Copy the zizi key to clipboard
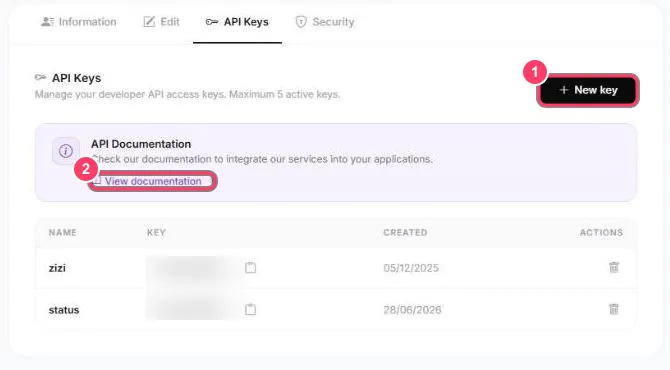This screenshot has height=370, width=670. point(250,268)
